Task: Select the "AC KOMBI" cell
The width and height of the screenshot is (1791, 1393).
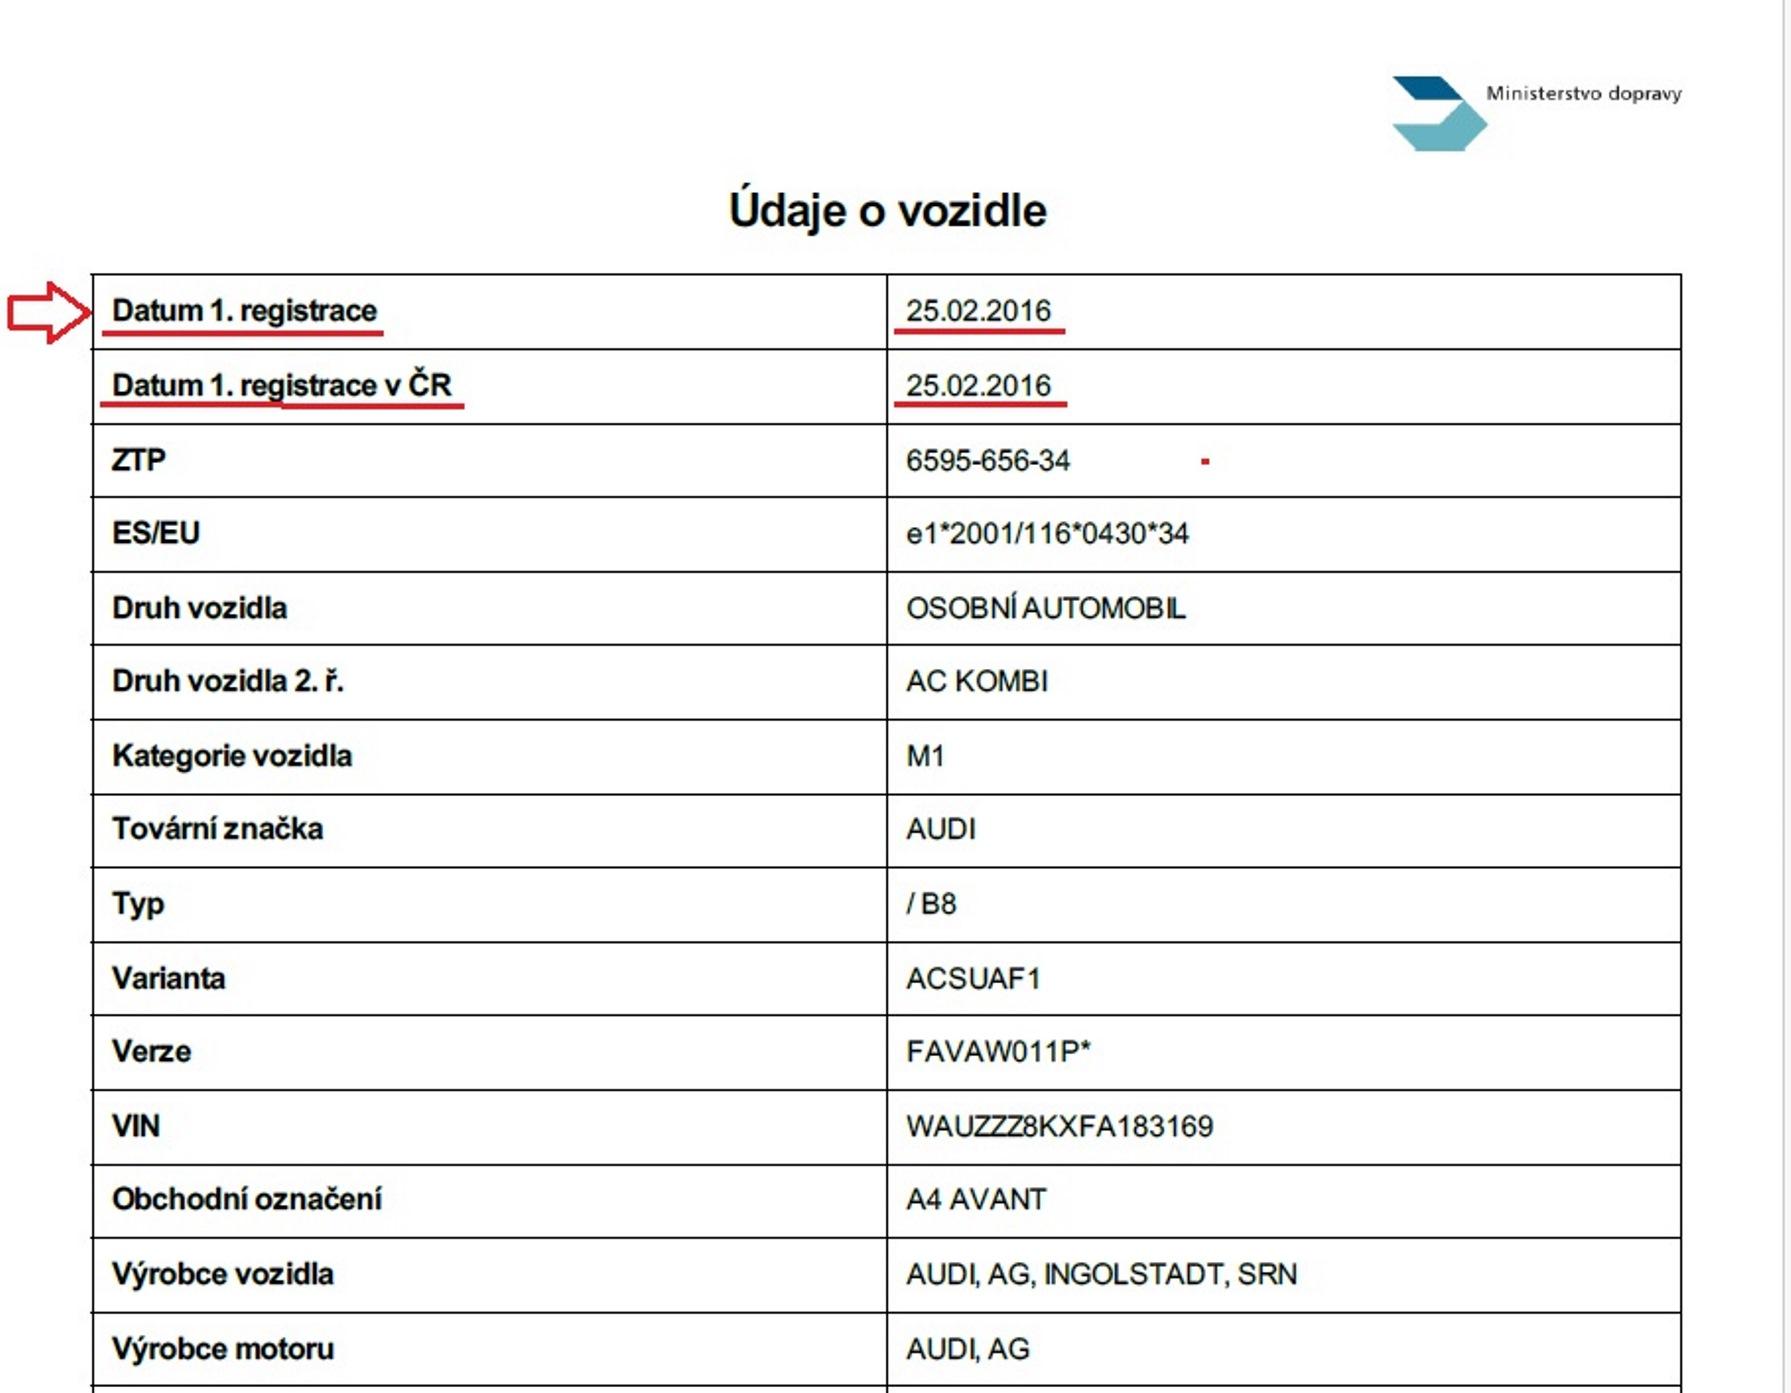Action: point(976,681)
